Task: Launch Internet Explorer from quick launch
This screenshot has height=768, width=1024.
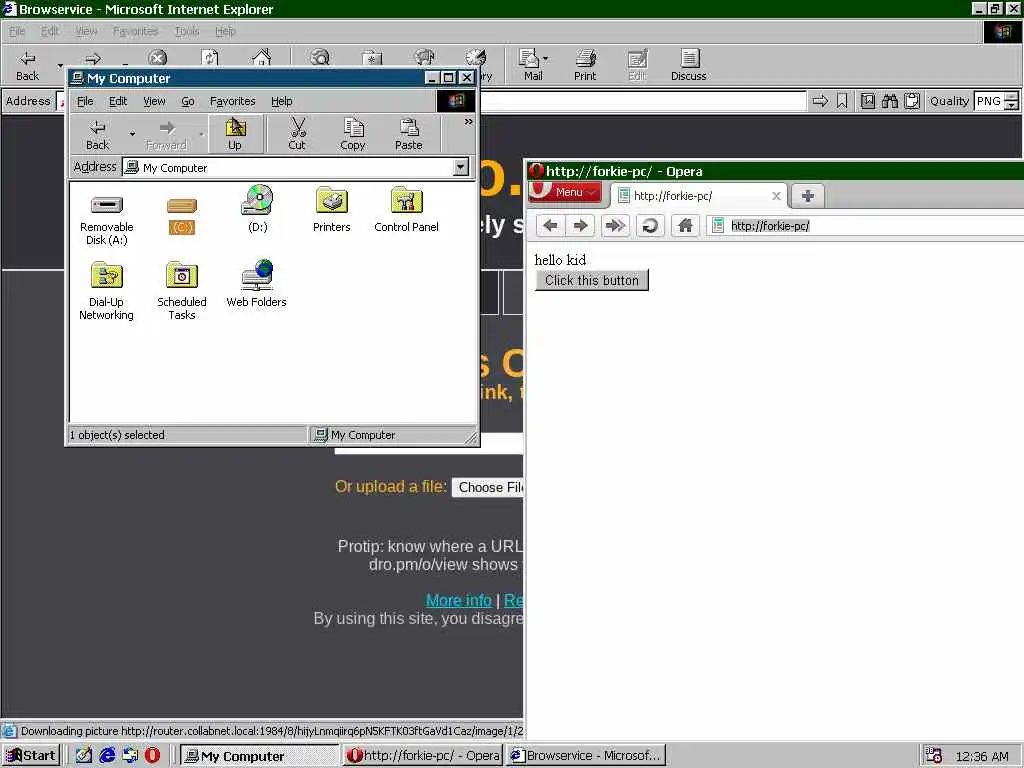Action: coord(107,756)
